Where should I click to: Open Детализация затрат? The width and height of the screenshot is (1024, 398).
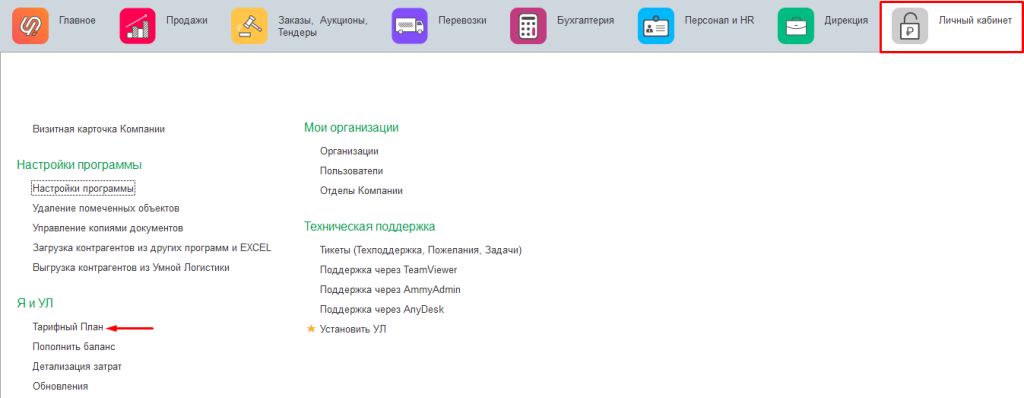(77, 366)
